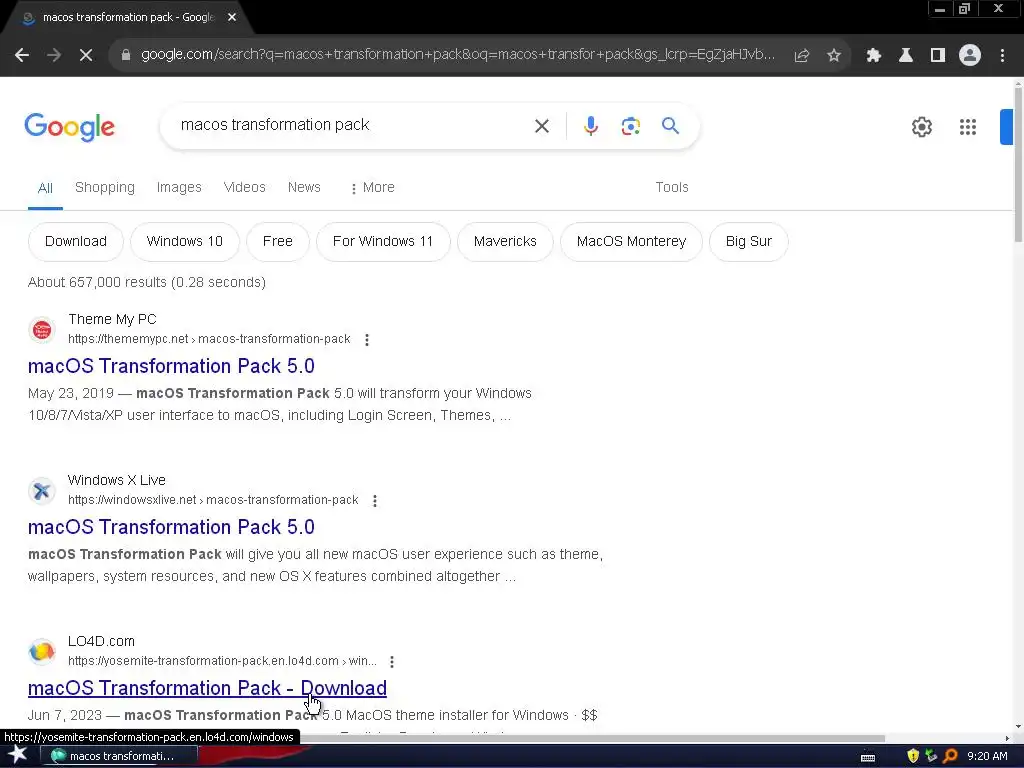The width and height of the screenshot is (1024, 768).
Task: Apply the Download filter chip
Action: coord(76,242)
